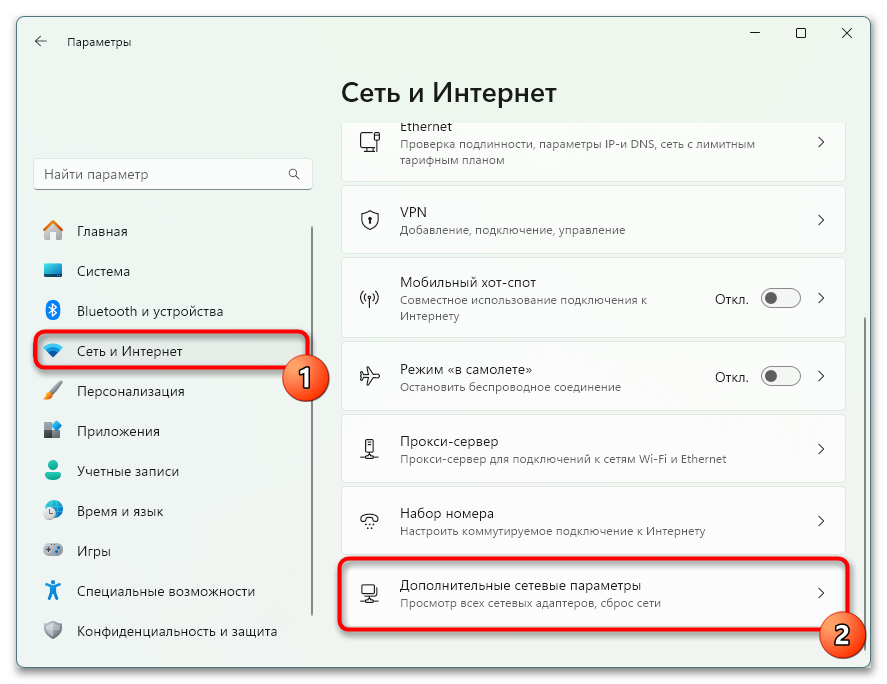Click the Откл. label beside airplane switch
The height and width of the screenshot is (684, 887).
click(732, 377)
